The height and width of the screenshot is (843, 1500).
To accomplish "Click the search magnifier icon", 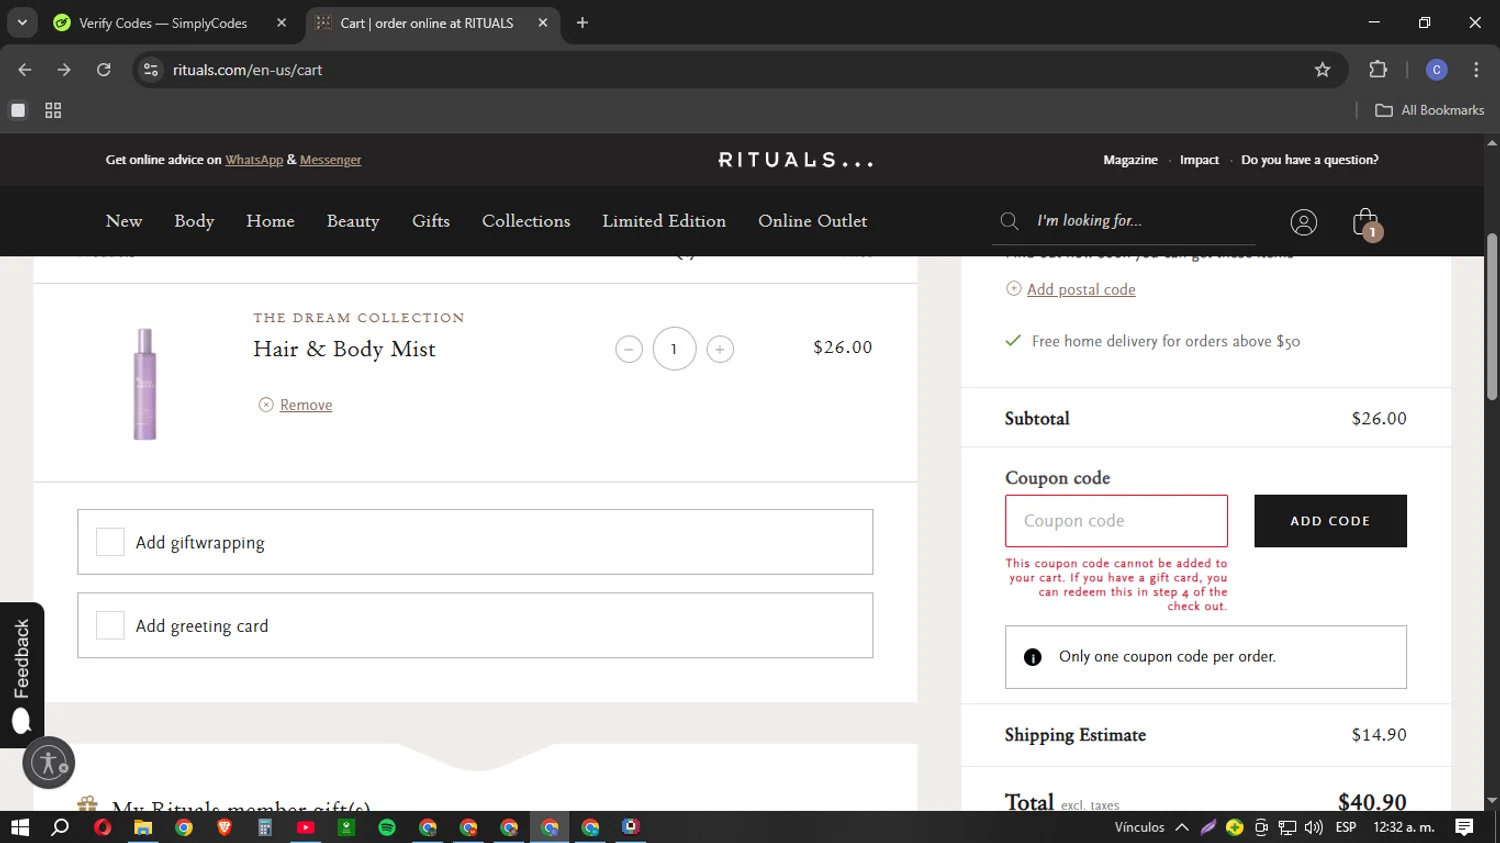I will point(1010,221).
